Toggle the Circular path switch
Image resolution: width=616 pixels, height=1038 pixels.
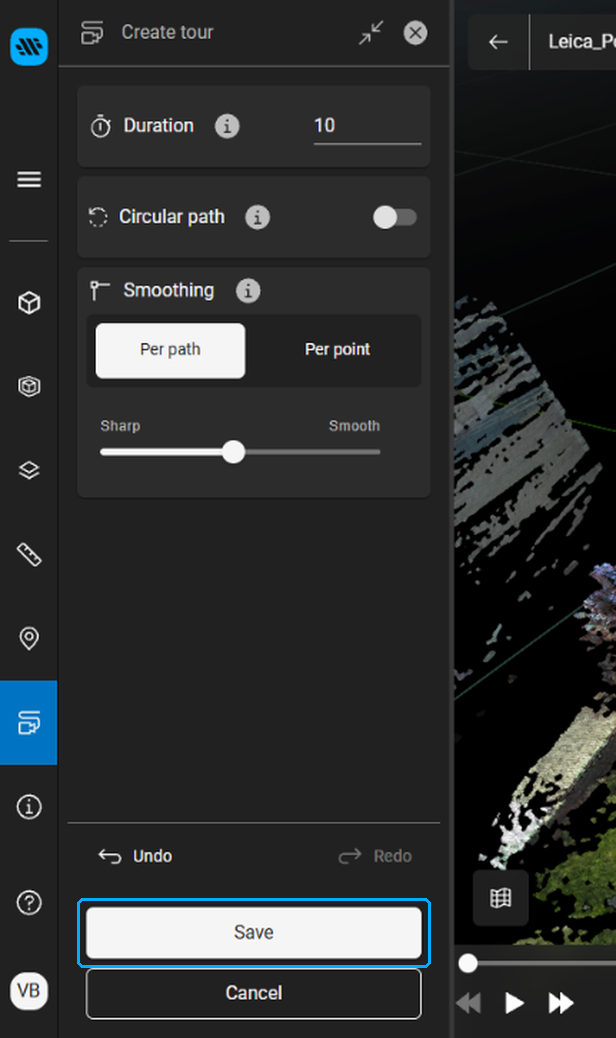tap(395, 217)
